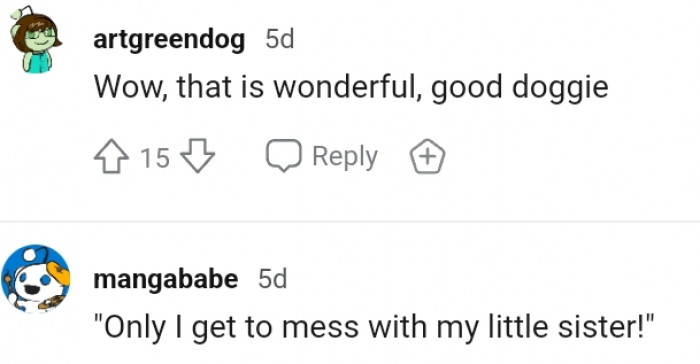This screenshot has width=700, height=364.
Task: Open the 5d timestamp beside artgreendog
Action: [x=280, y=39]
